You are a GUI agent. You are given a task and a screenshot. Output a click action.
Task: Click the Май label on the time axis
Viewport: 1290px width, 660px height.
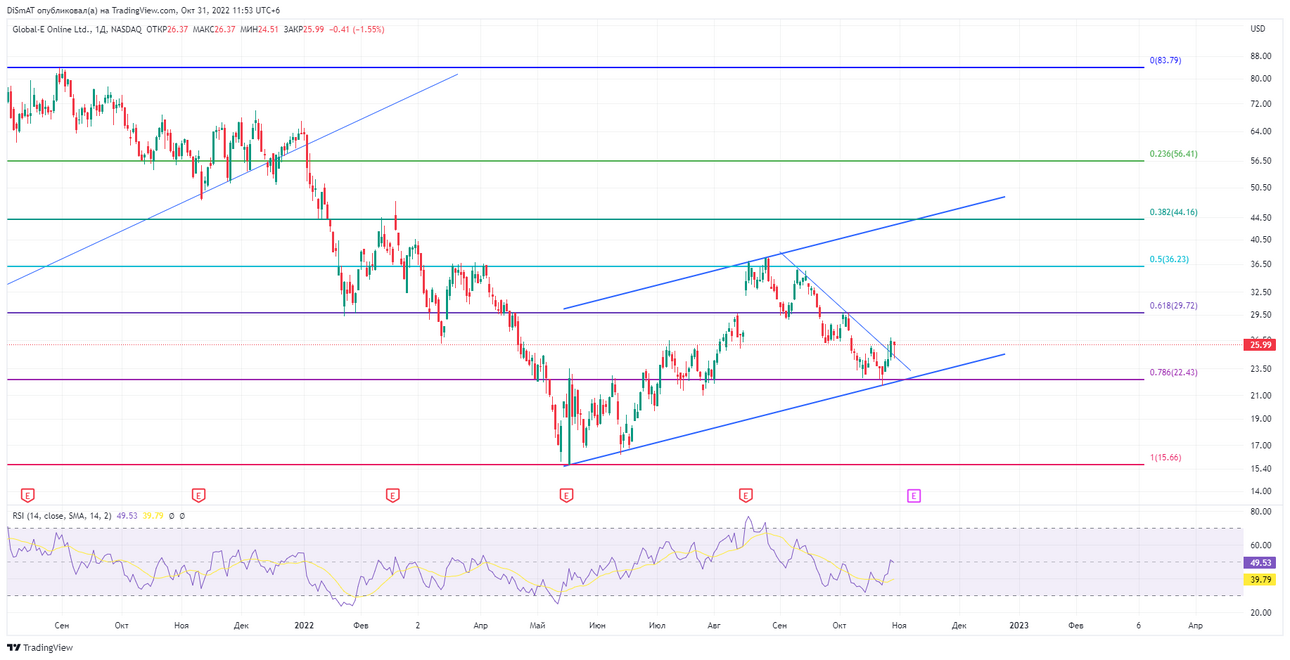point(539,625)
